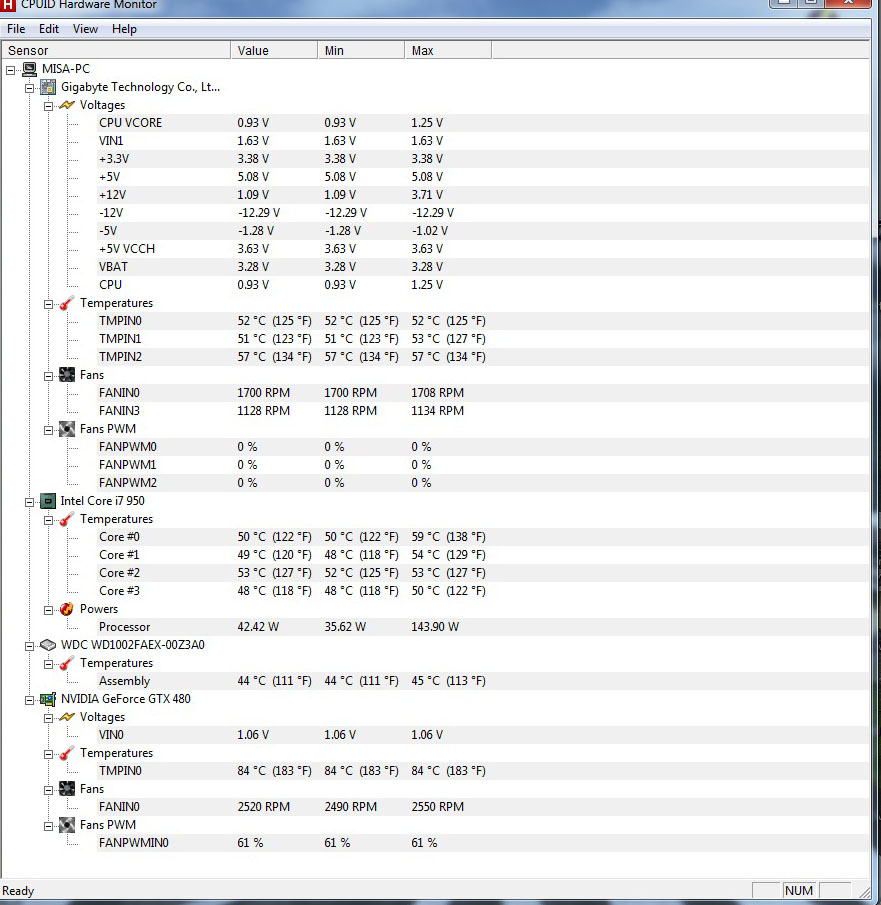Viewport: 881px width, 905px height.
Task: Collapse the WDC WD1002FAEX node
Action: click(29, 646)
